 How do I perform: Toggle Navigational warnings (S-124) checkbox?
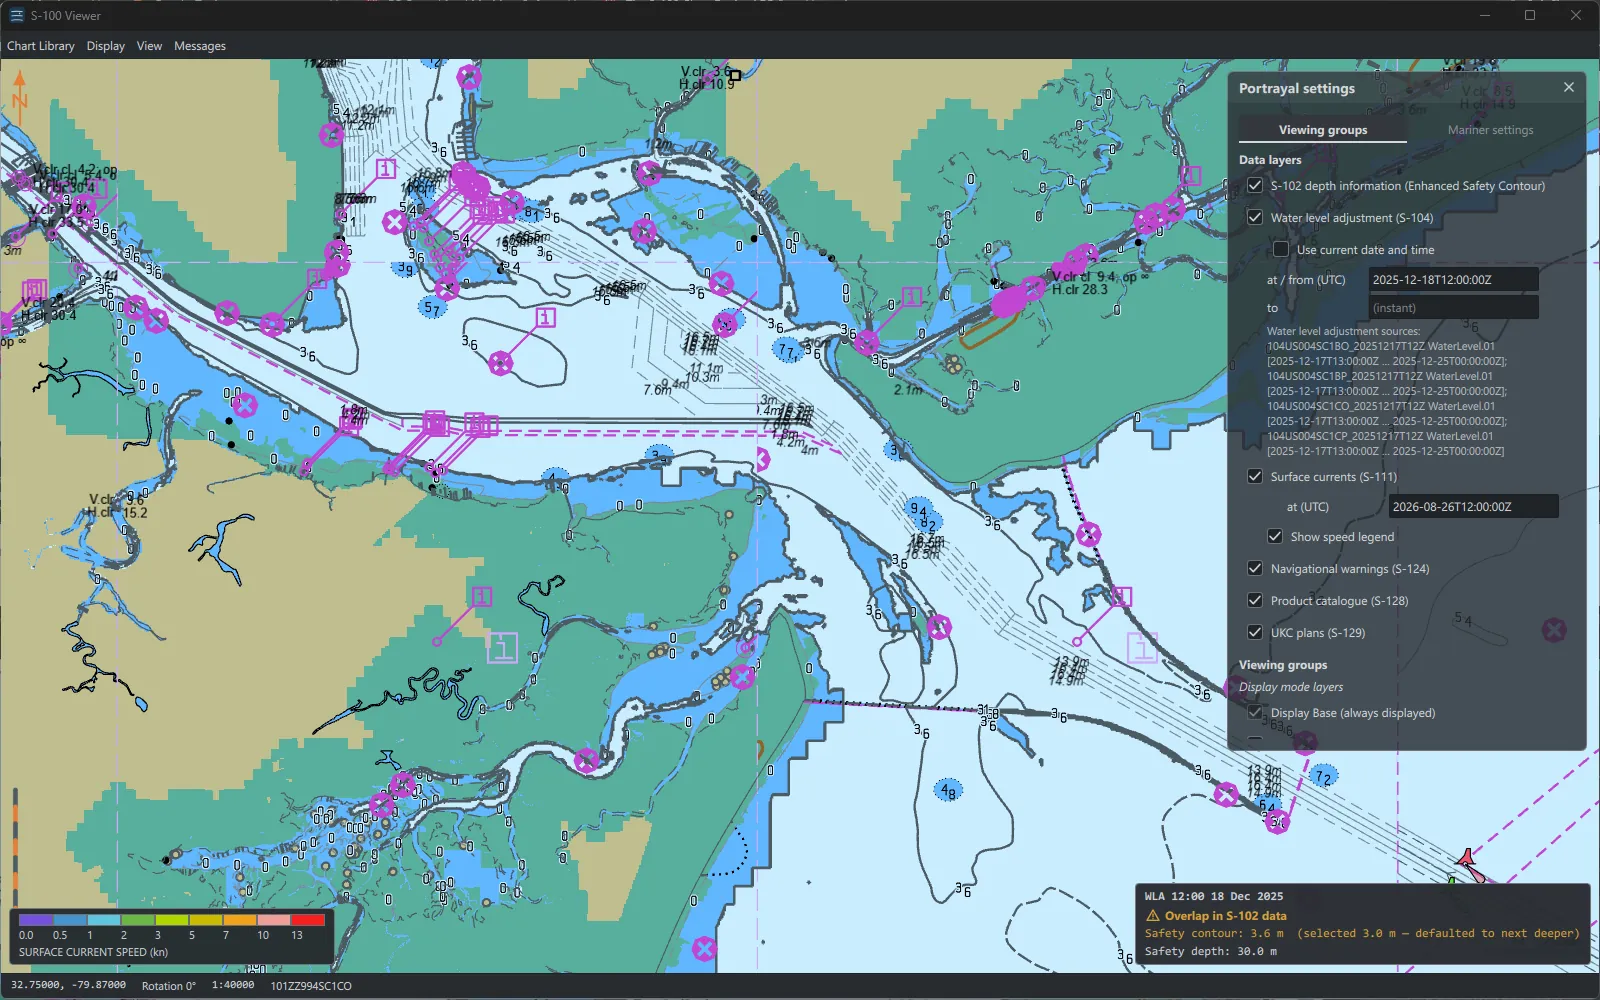(x=1255, y=568)
